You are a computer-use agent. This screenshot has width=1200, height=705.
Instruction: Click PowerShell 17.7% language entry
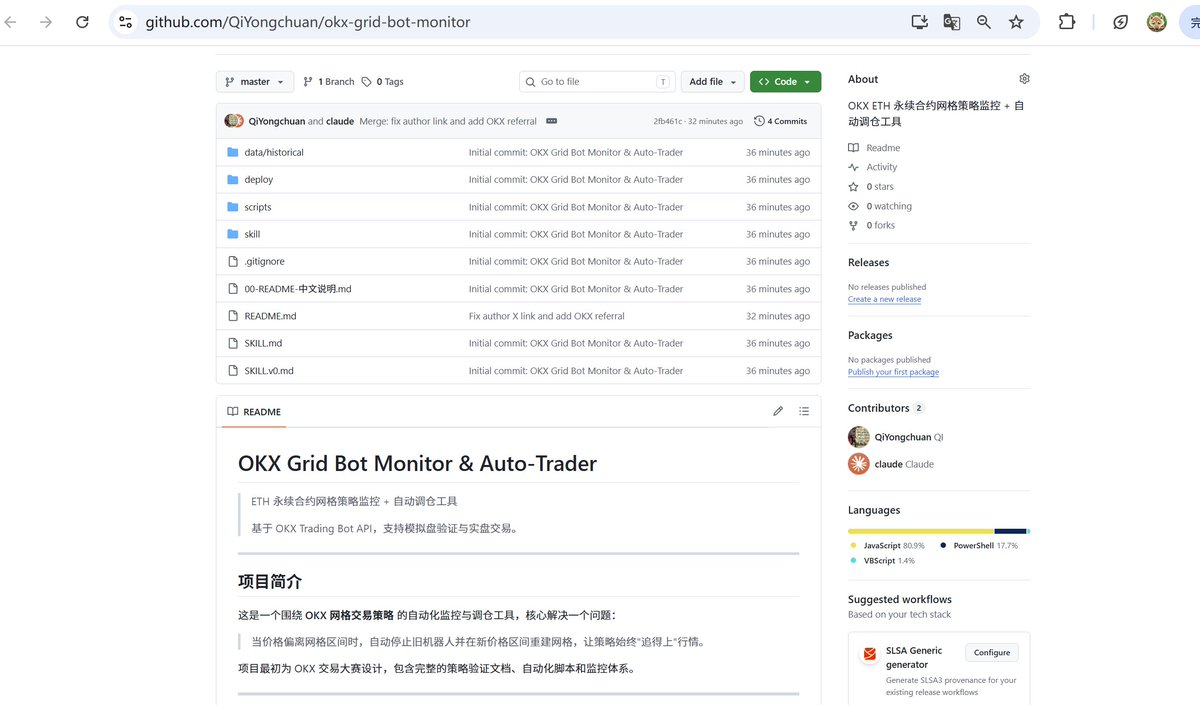[x=979, y=546]
